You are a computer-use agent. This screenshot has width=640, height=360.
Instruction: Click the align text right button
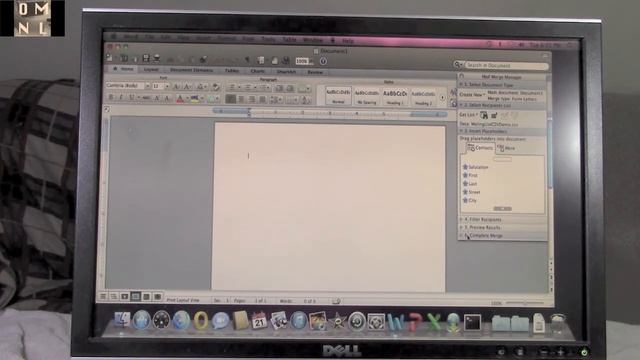pyautogui.click(x=252, y=99)
